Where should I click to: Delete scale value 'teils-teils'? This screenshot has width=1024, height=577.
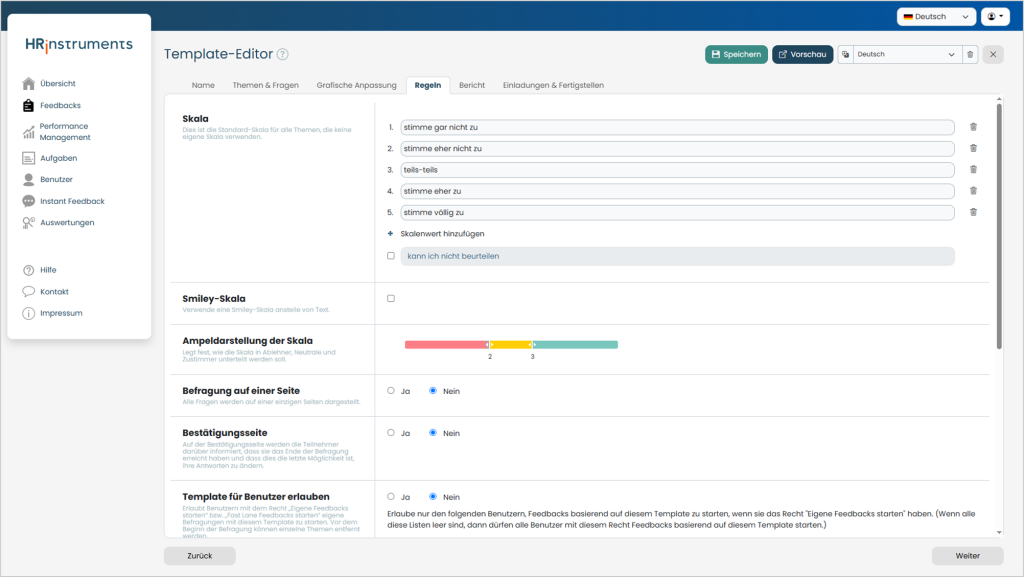tap(973, 170)
